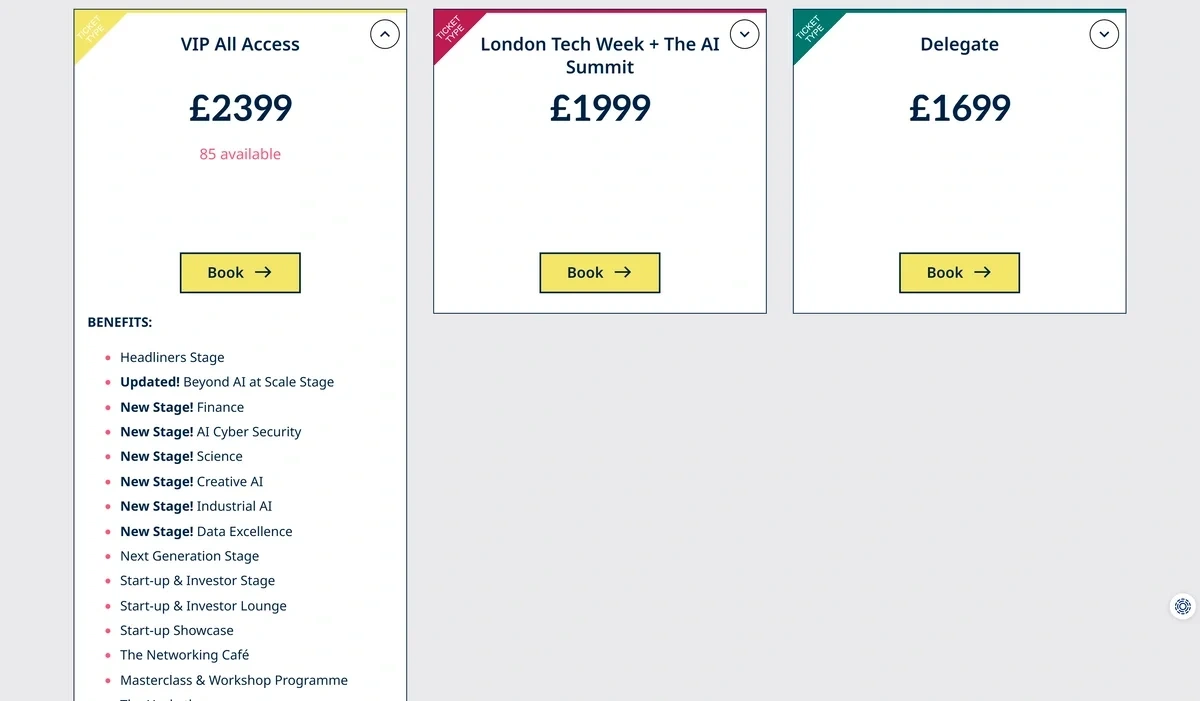
Task: Click the "85 available" availability text
Action: coord(240,154)
